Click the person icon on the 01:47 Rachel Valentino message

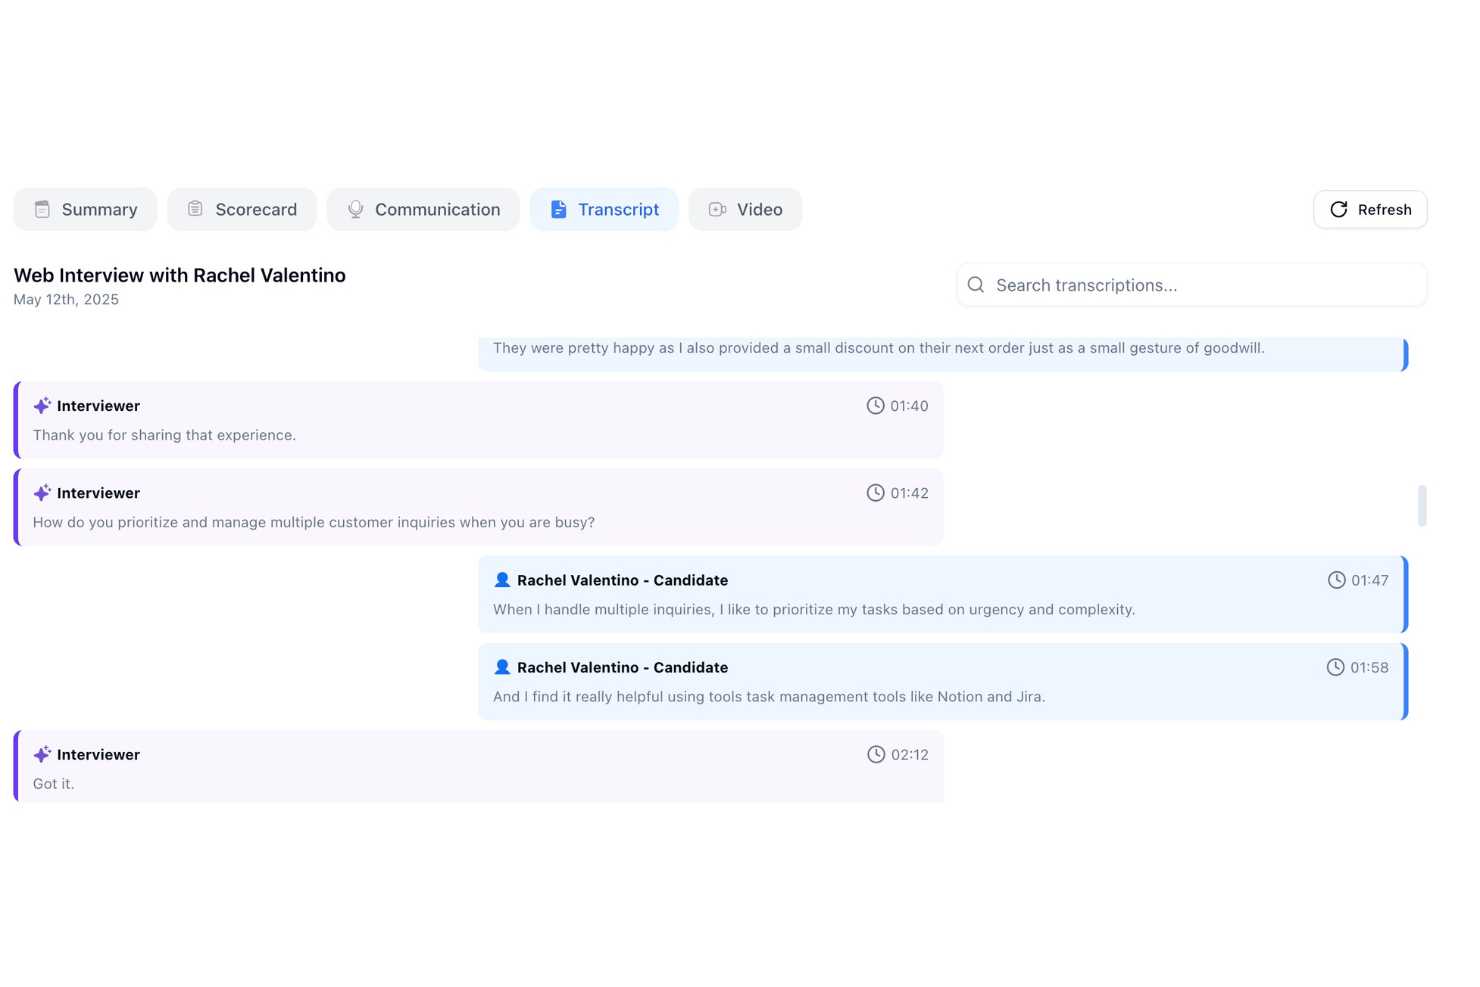point(502,580)
